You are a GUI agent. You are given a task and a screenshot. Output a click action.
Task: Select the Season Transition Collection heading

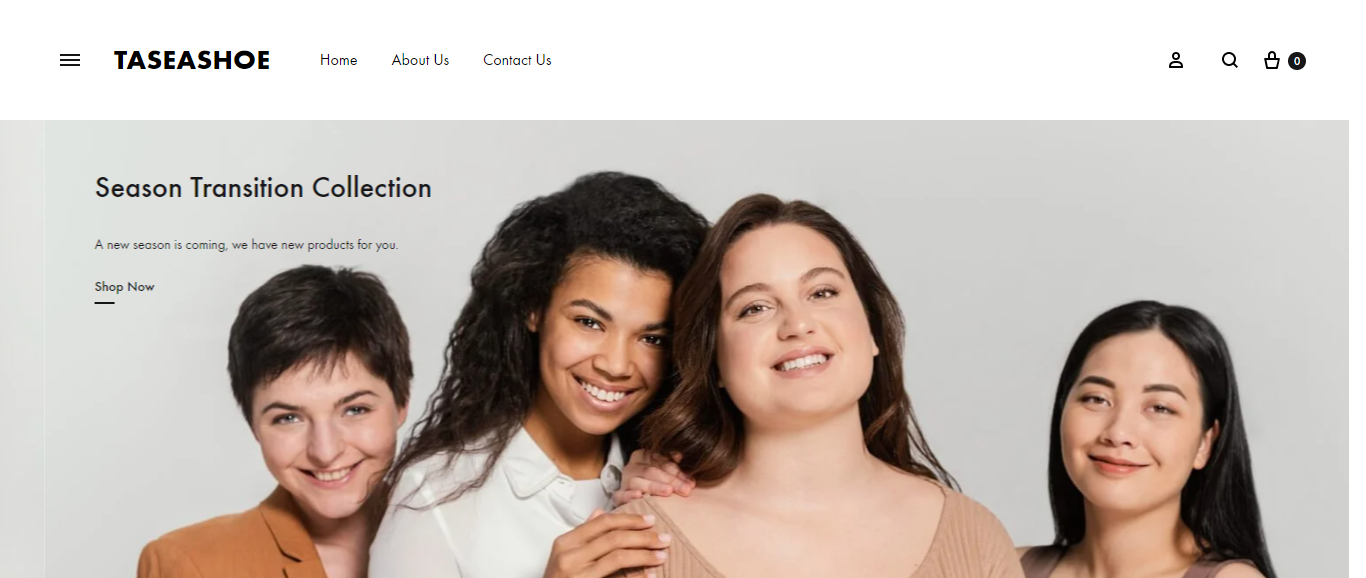click(263, 188)
